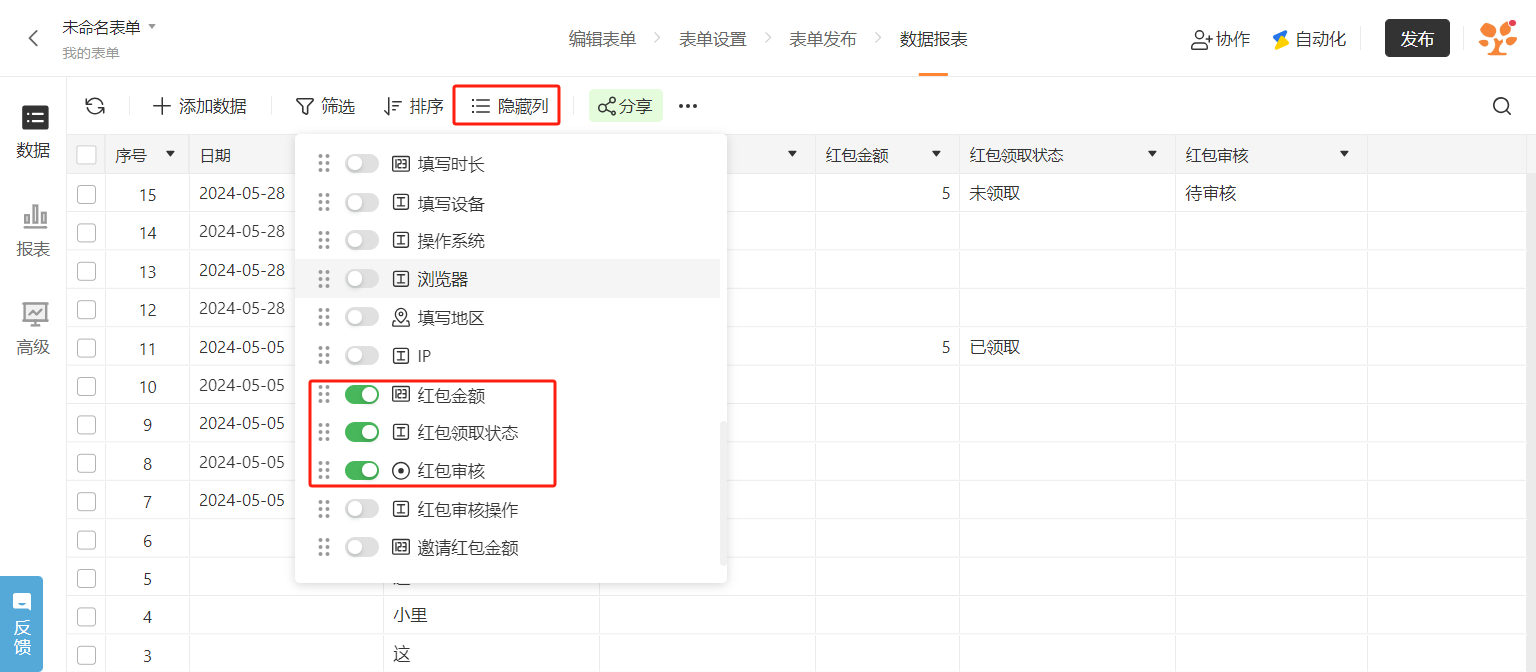Screen dimensions: 1536x672
Task: Click the back arrow icon
Action: 33,39
